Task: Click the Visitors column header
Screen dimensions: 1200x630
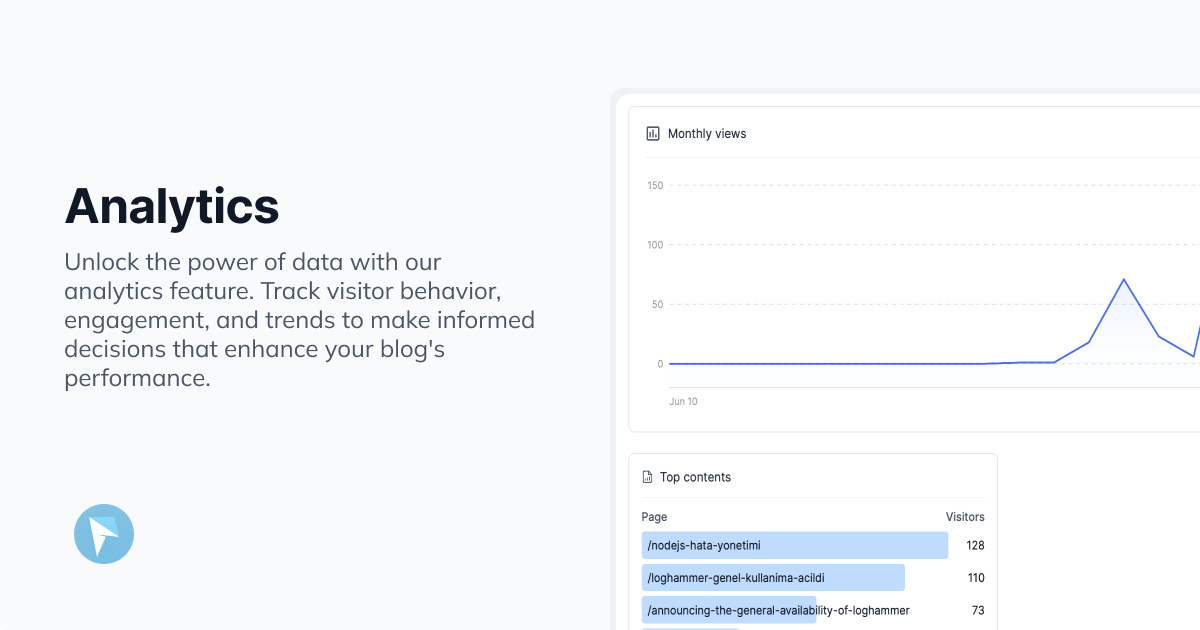Action: click(965, 517)
